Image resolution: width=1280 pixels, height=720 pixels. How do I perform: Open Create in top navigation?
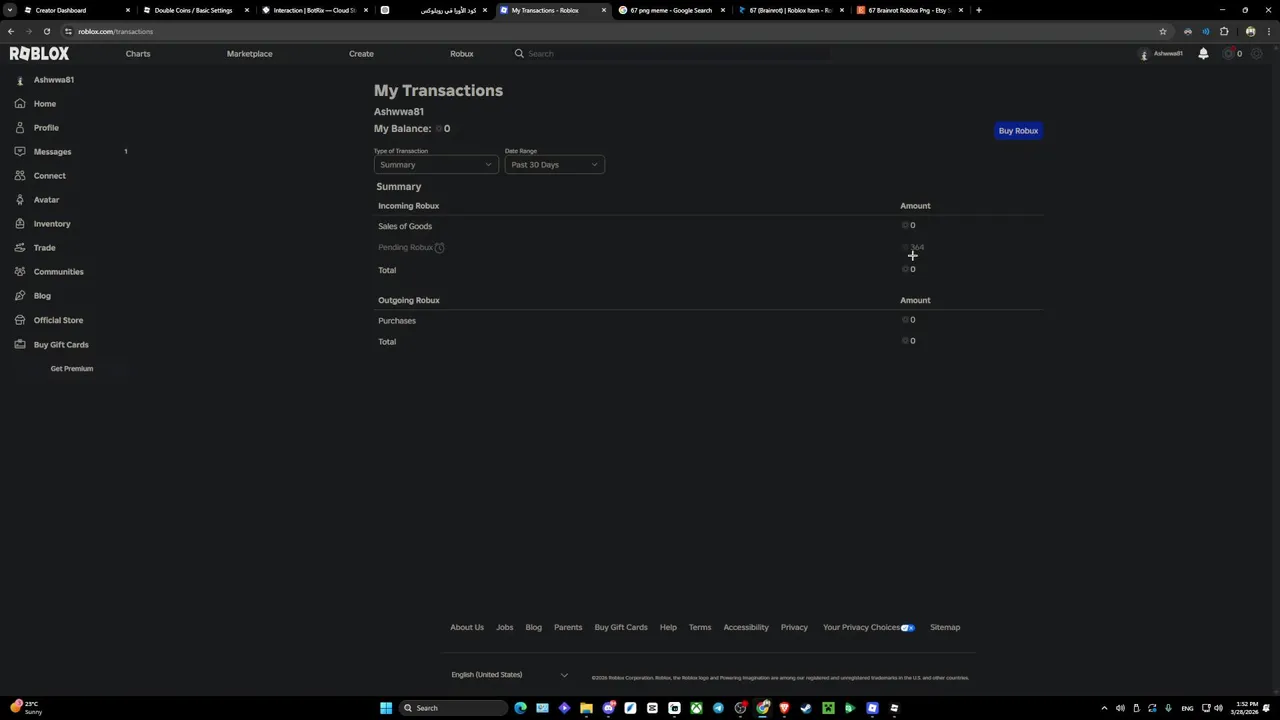(x=361, y=53)
